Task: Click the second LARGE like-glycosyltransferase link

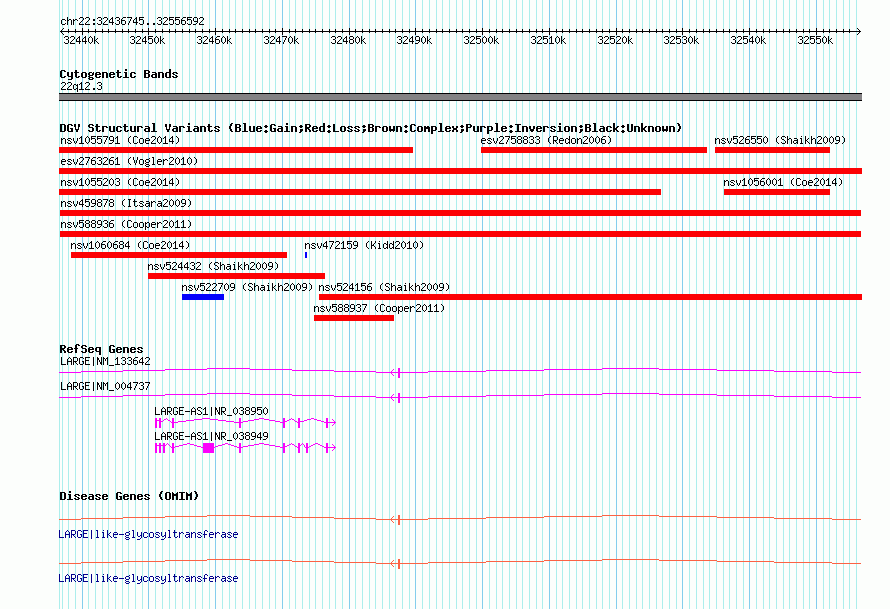Action: [x=149, y=578]
